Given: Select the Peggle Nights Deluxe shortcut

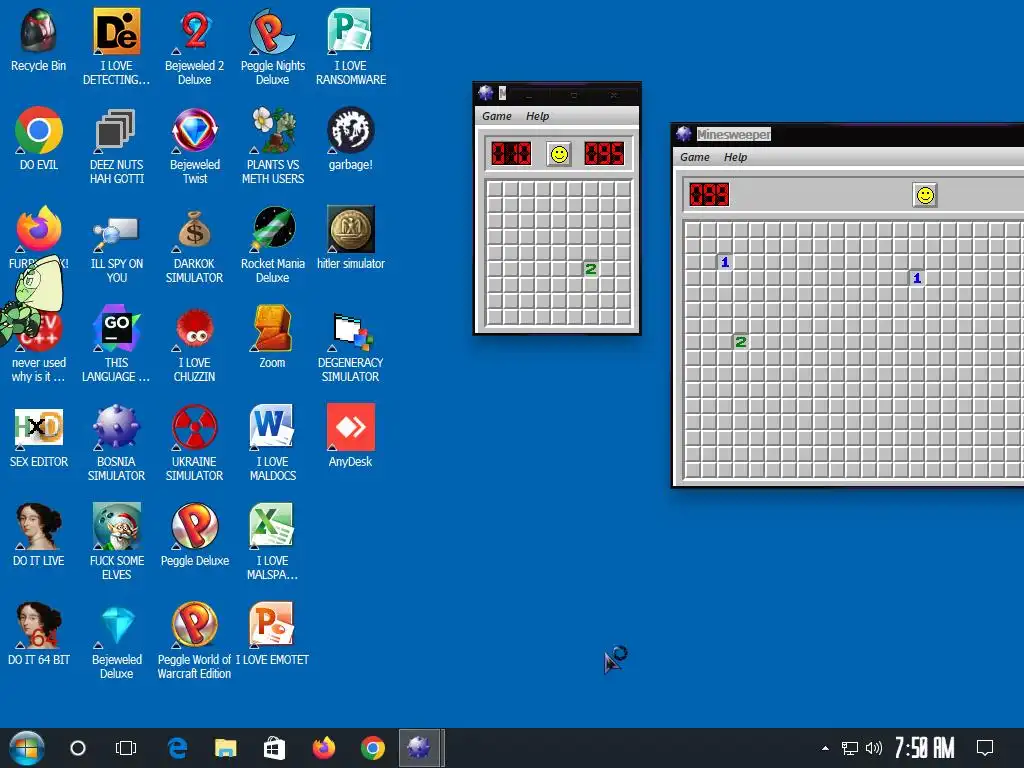Looking at the screenshot, I should [x=272, y=31].
